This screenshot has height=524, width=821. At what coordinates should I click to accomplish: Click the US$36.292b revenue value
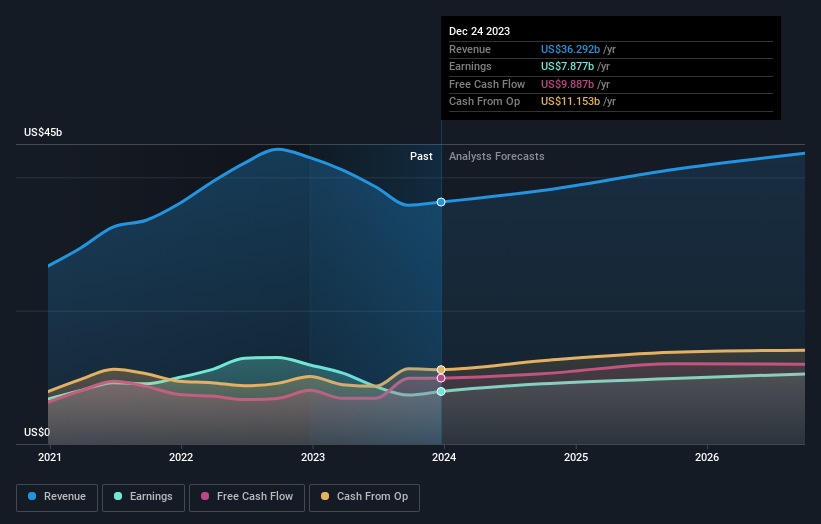570,49
